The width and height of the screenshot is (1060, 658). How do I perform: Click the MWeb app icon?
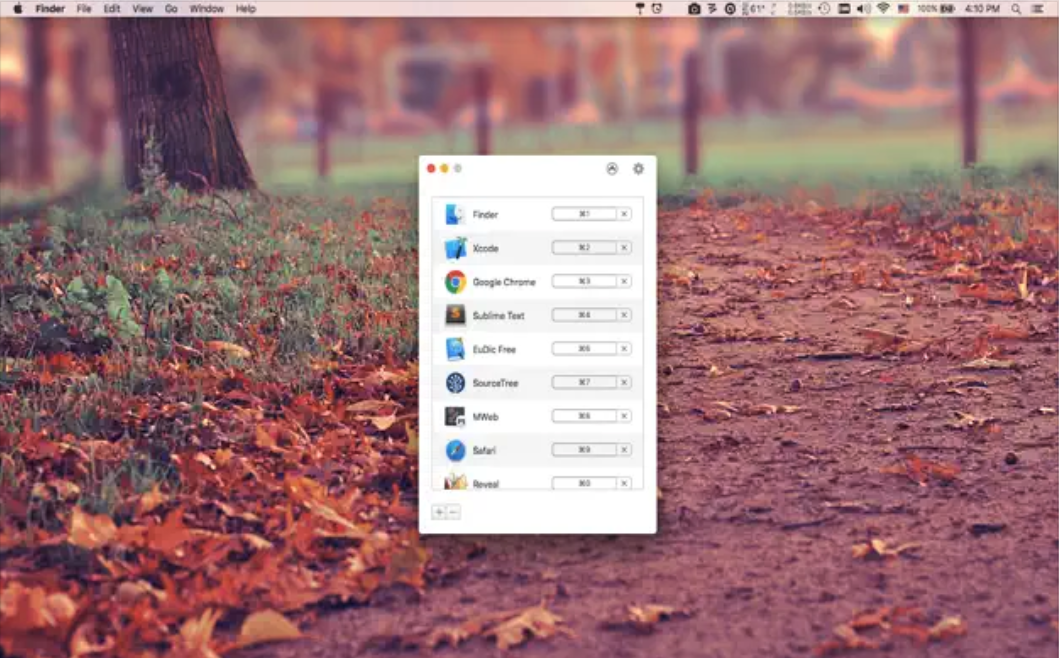coord(455,416)
